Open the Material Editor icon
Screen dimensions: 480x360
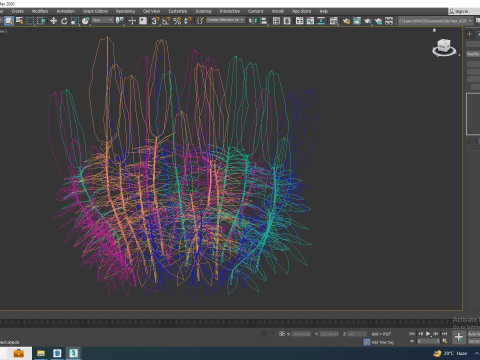pyautogui.click(x=333, y=21)
